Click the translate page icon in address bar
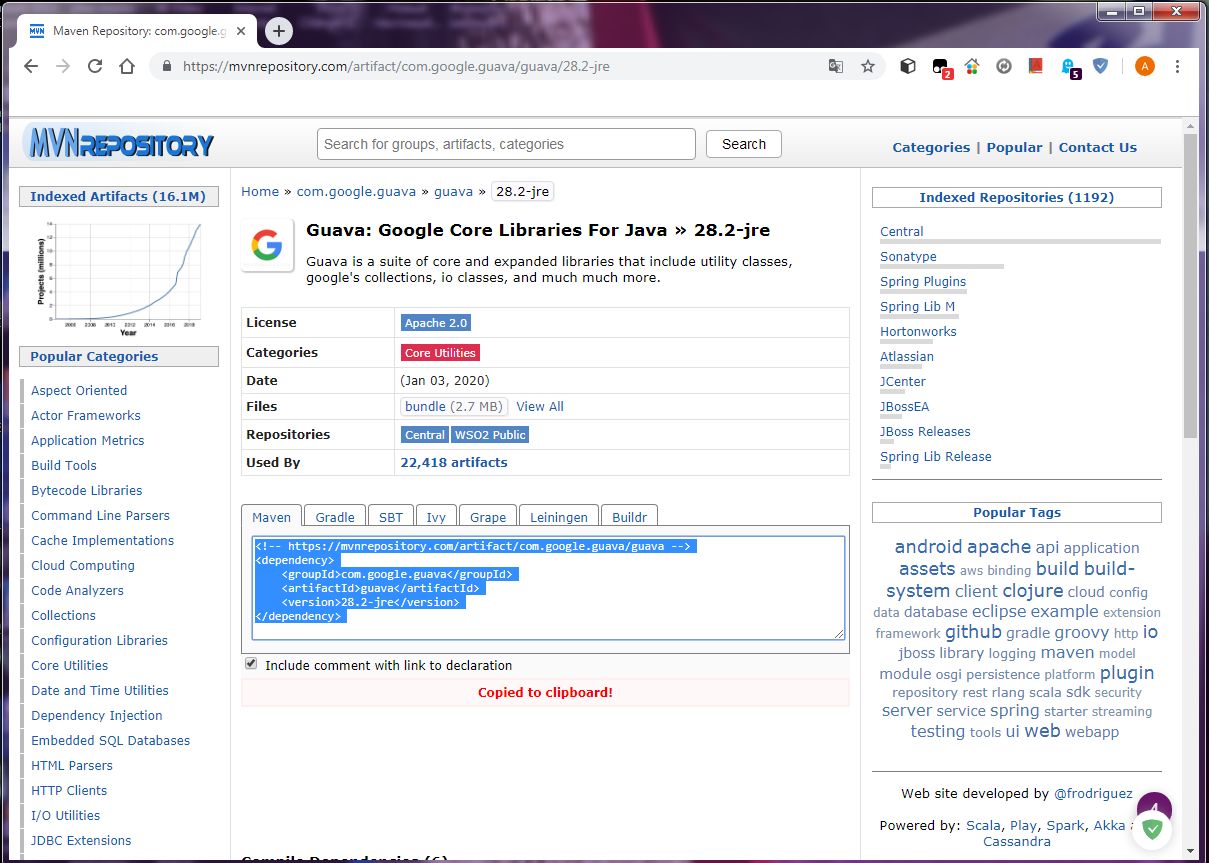Screen dimensions: 1209x863 (x=835, y=66)
